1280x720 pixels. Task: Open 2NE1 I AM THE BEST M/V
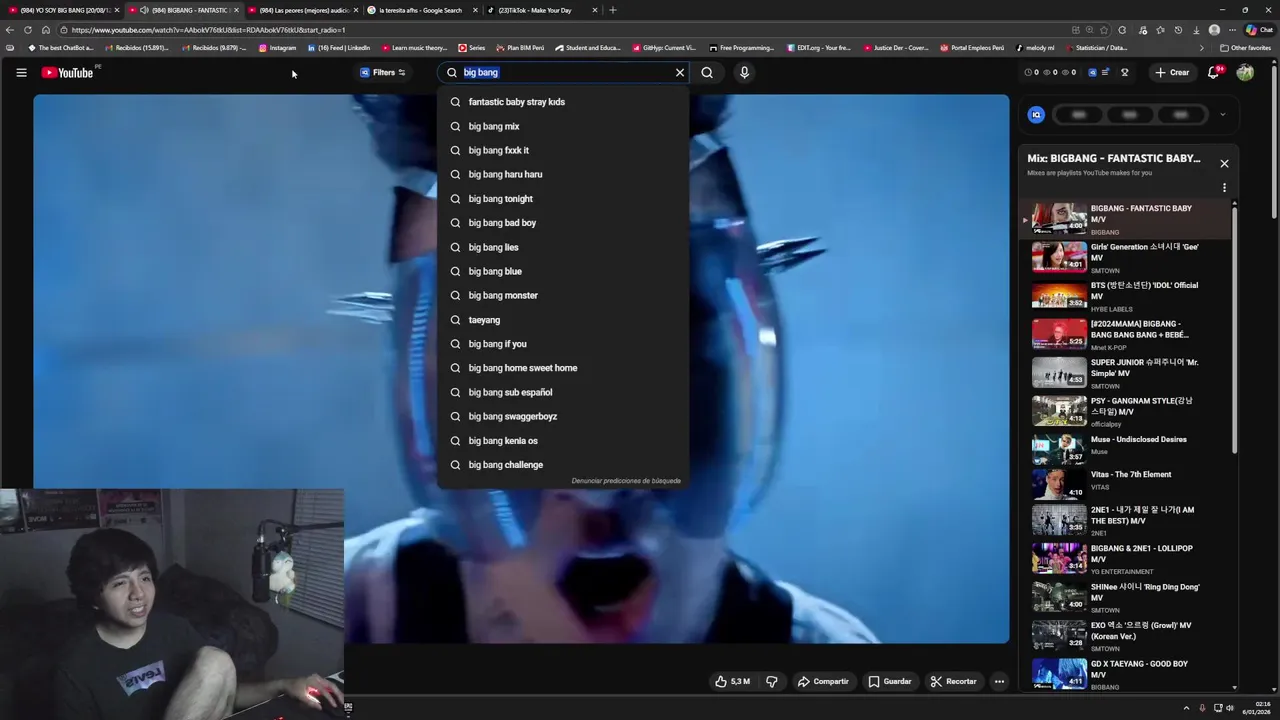(1125, 520)
